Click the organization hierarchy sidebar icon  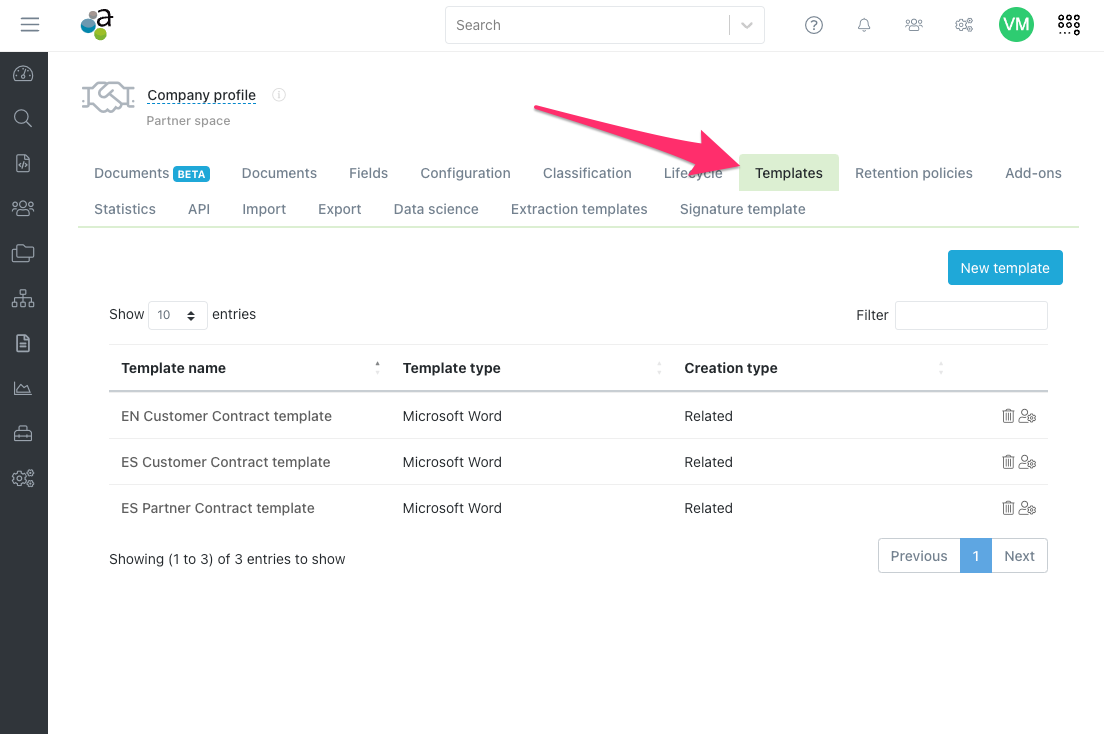23,298
